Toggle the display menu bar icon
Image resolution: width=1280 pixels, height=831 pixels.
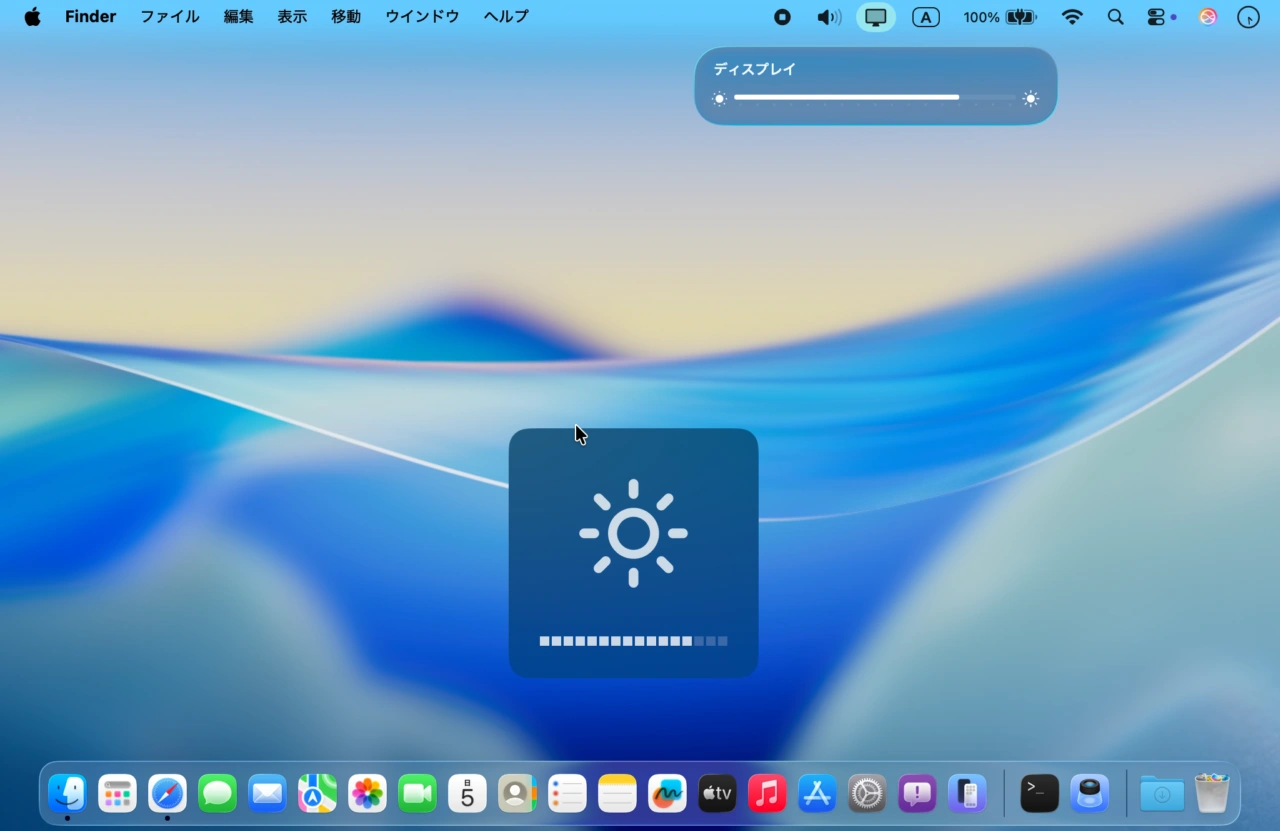(x=875, y=16)
